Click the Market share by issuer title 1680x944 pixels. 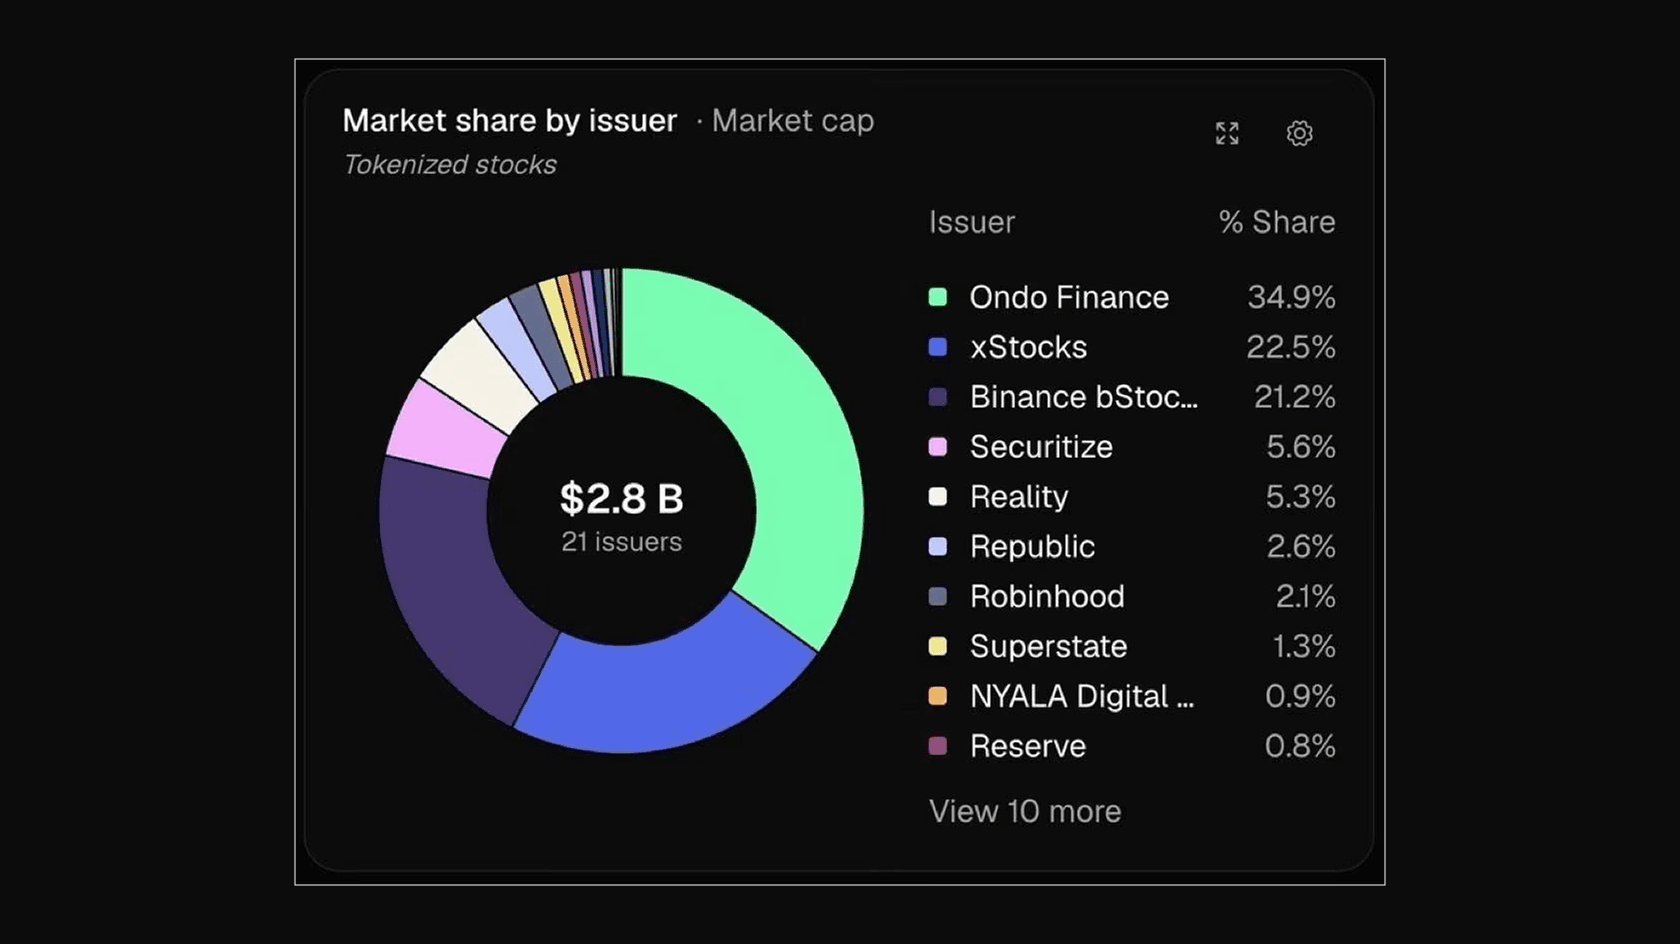(510, 121)
